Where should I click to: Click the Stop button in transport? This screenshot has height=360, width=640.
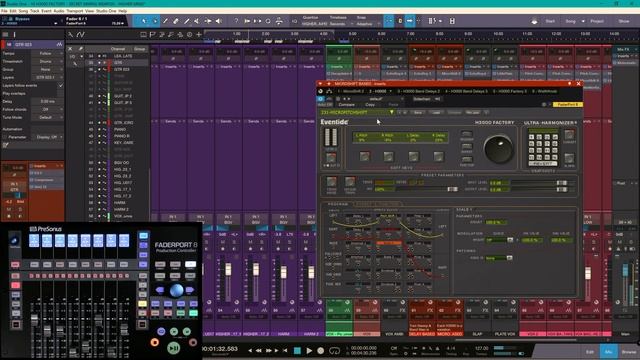pos(297,350)
